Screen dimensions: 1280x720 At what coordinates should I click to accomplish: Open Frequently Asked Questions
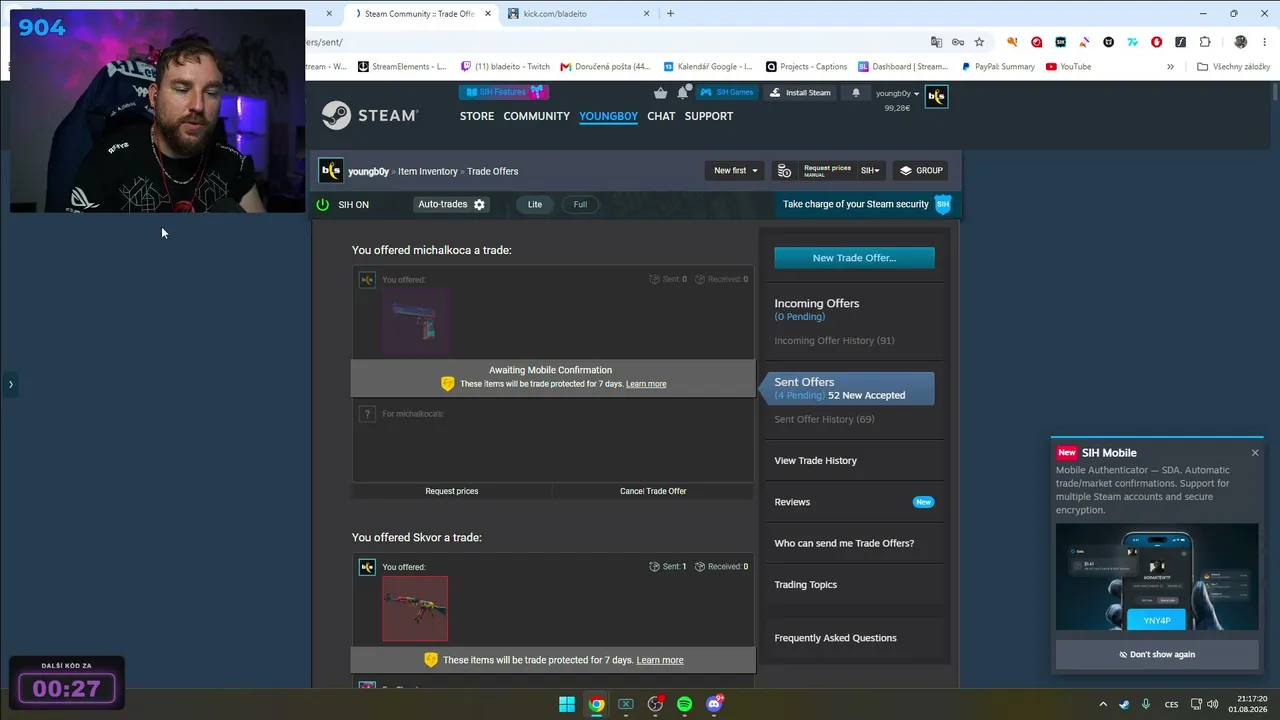(x=835, y=638)
